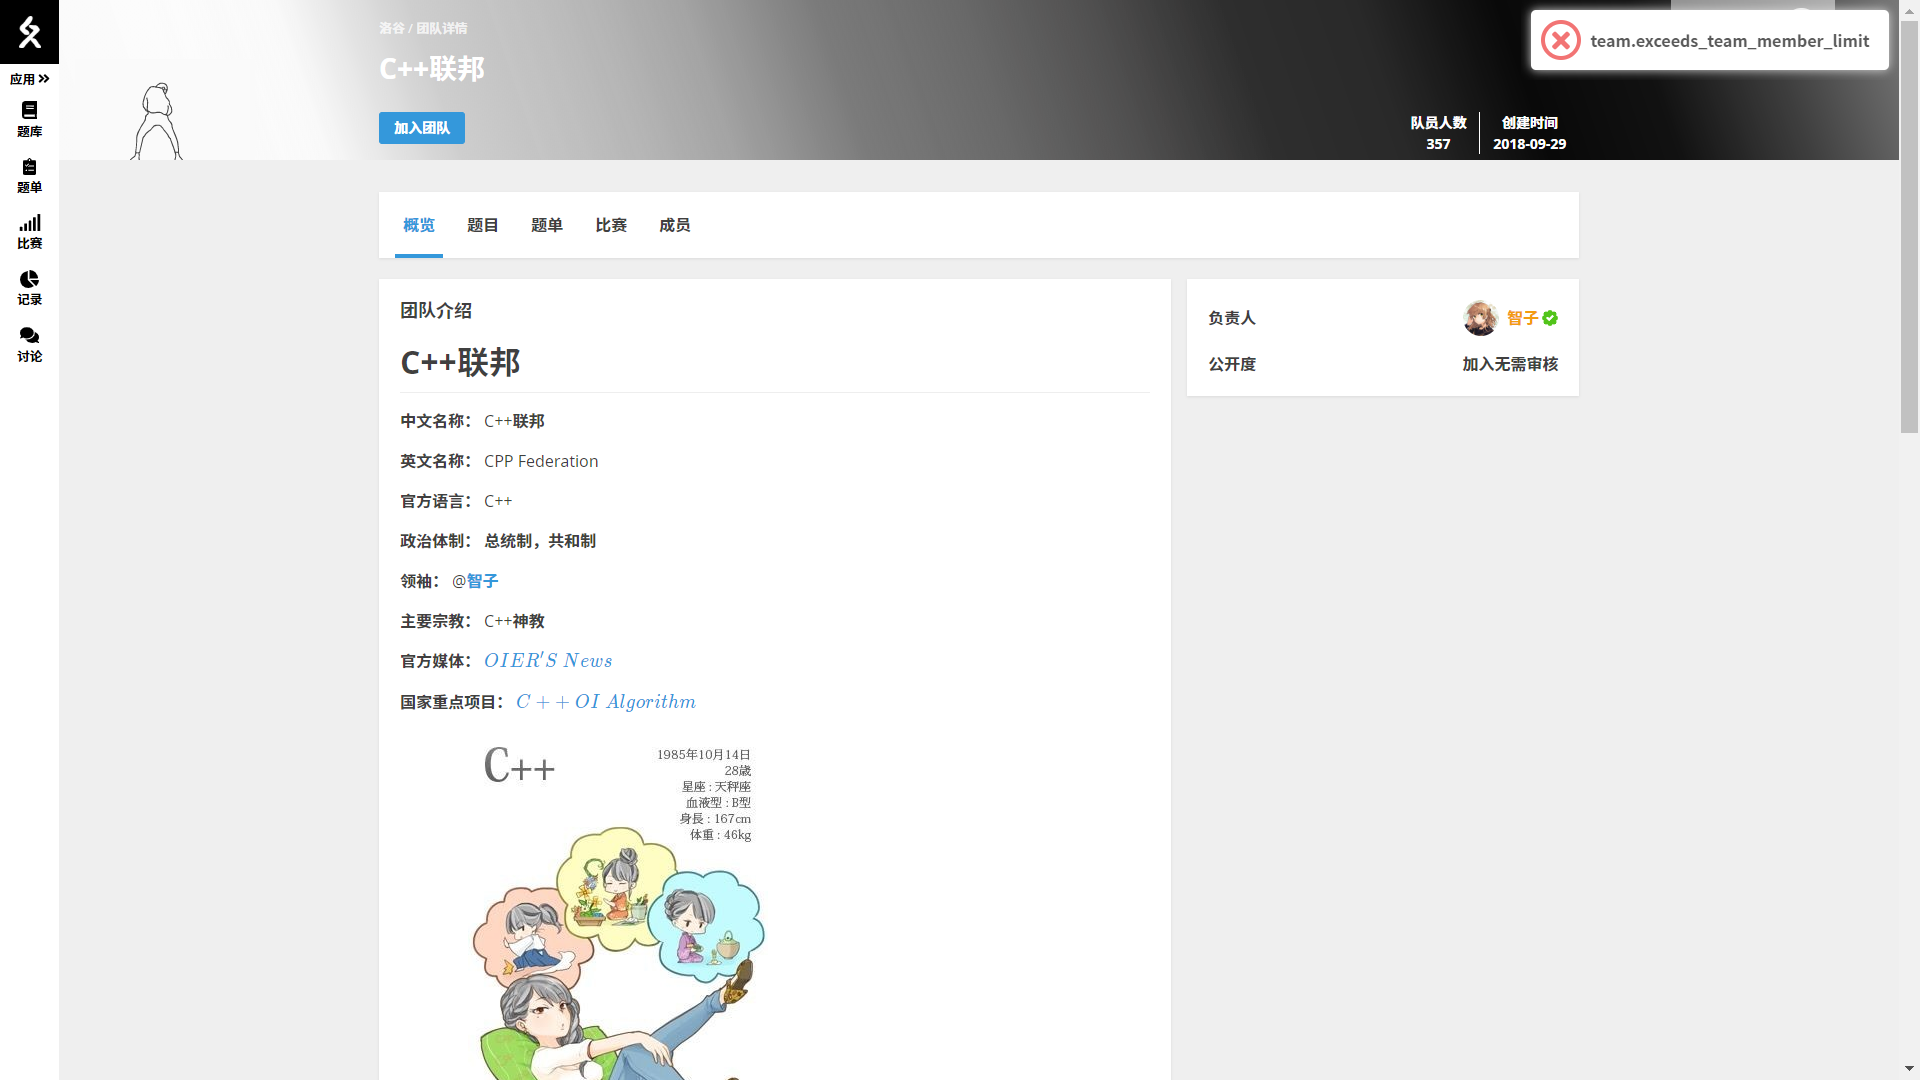1920x1080 pixels.
Task: Click 智子's avatar image
Action: (1480, 318)
